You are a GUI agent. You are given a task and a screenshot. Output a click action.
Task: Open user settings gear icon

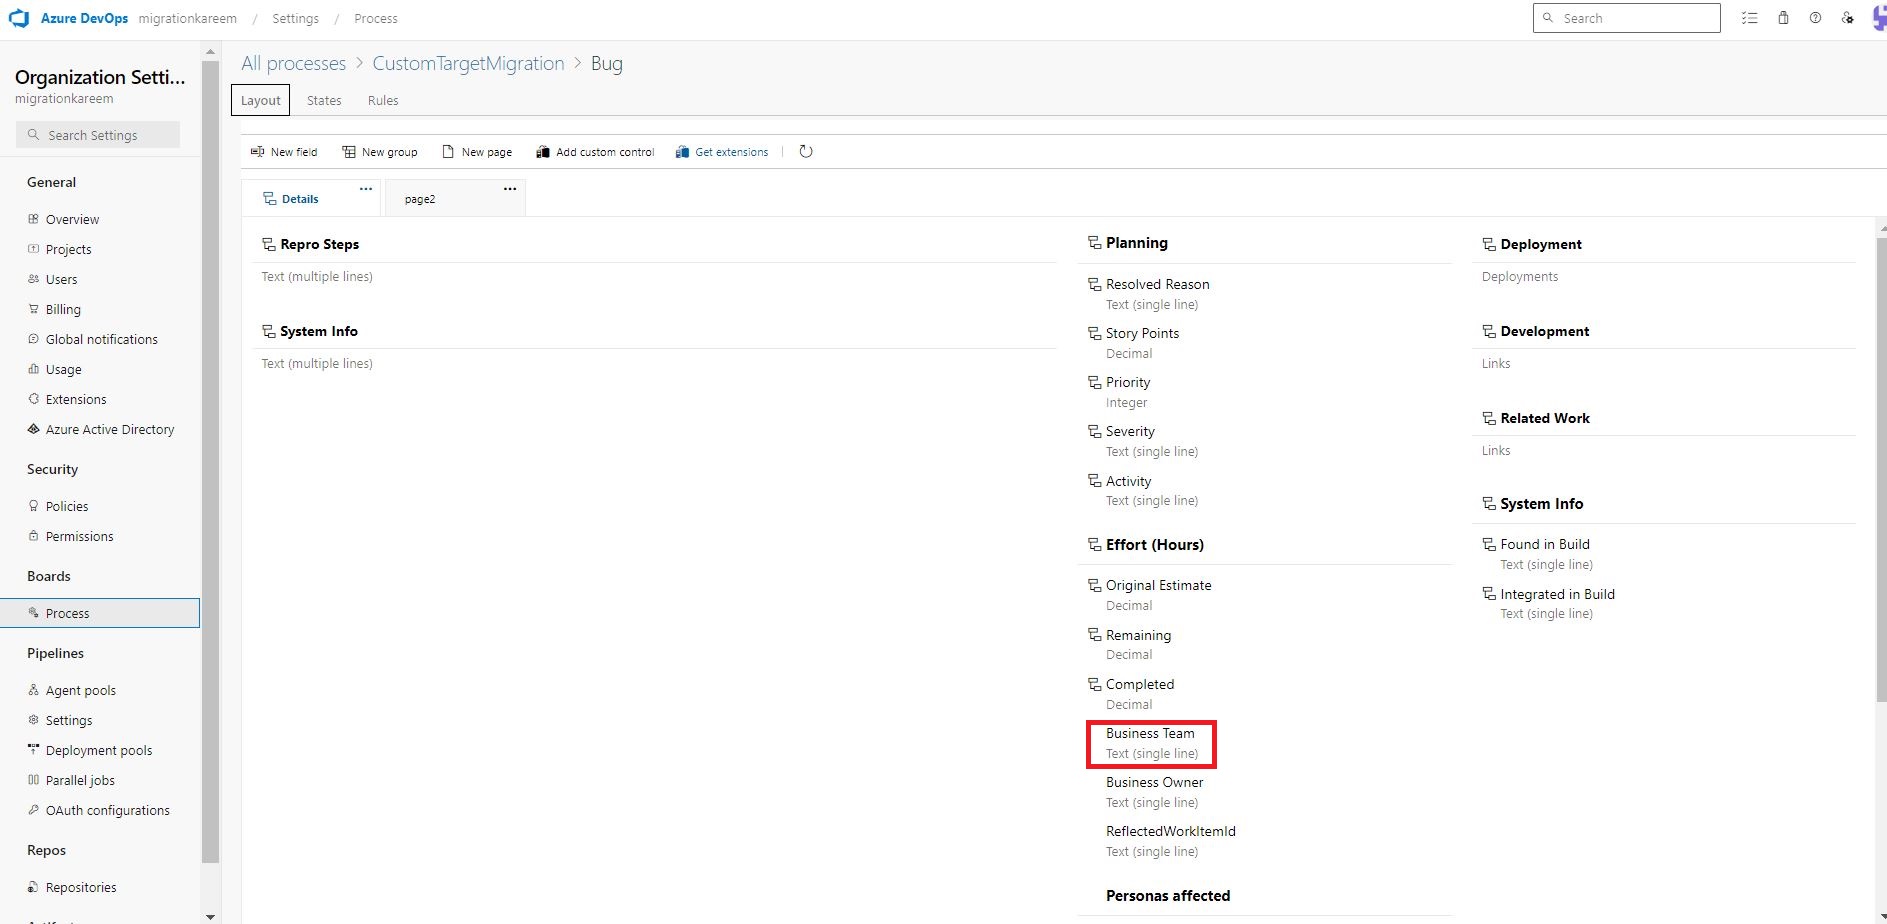(1849, 18)
